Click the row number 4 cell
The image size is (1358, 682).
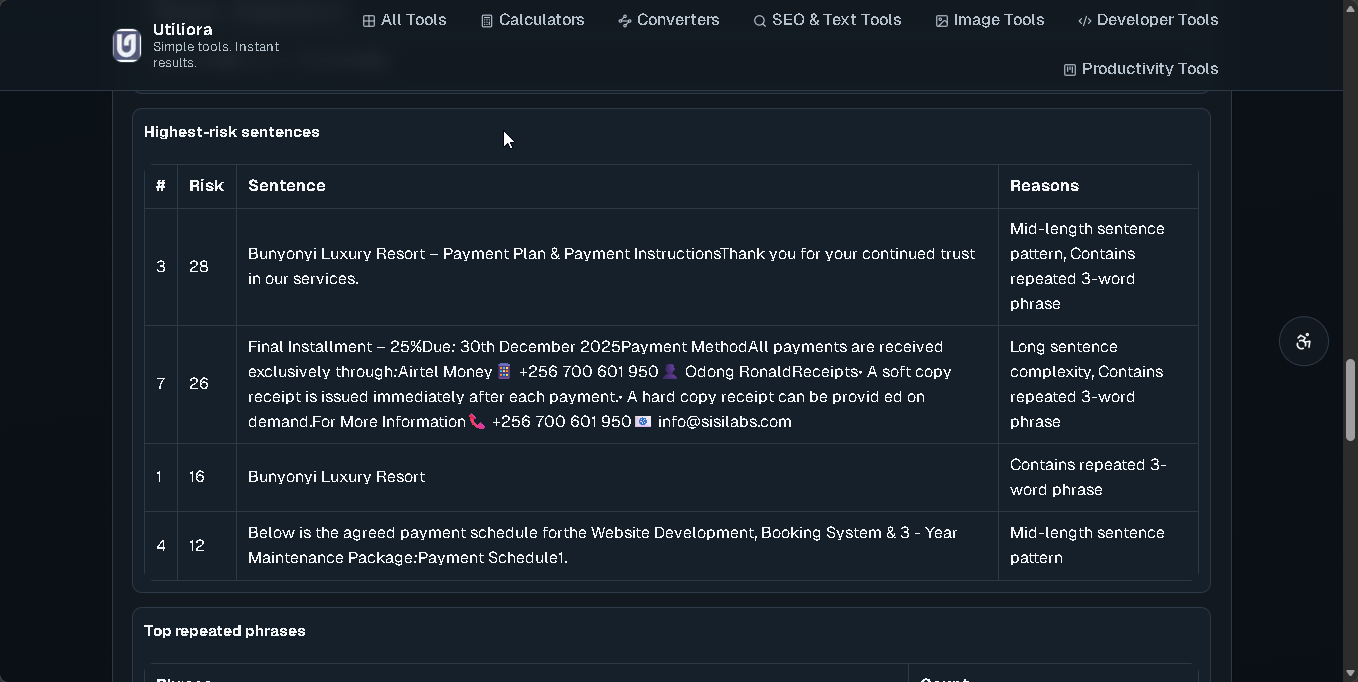161,546
